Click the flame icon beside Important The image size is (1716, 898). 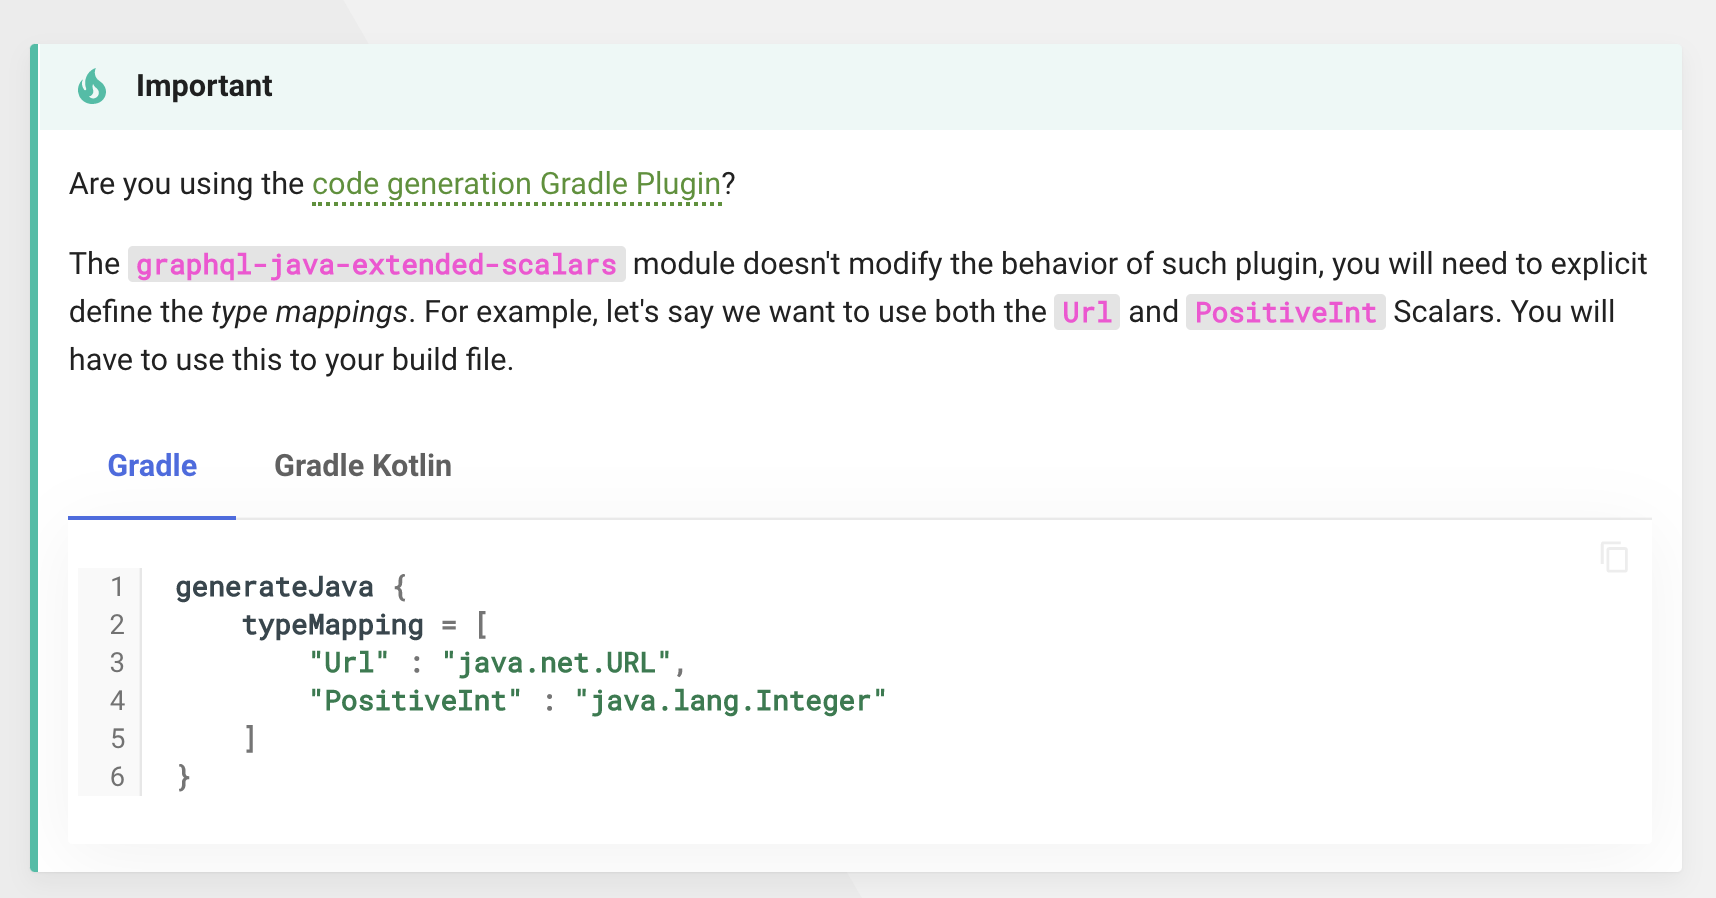pyautogui.click(x=92, y=86)
